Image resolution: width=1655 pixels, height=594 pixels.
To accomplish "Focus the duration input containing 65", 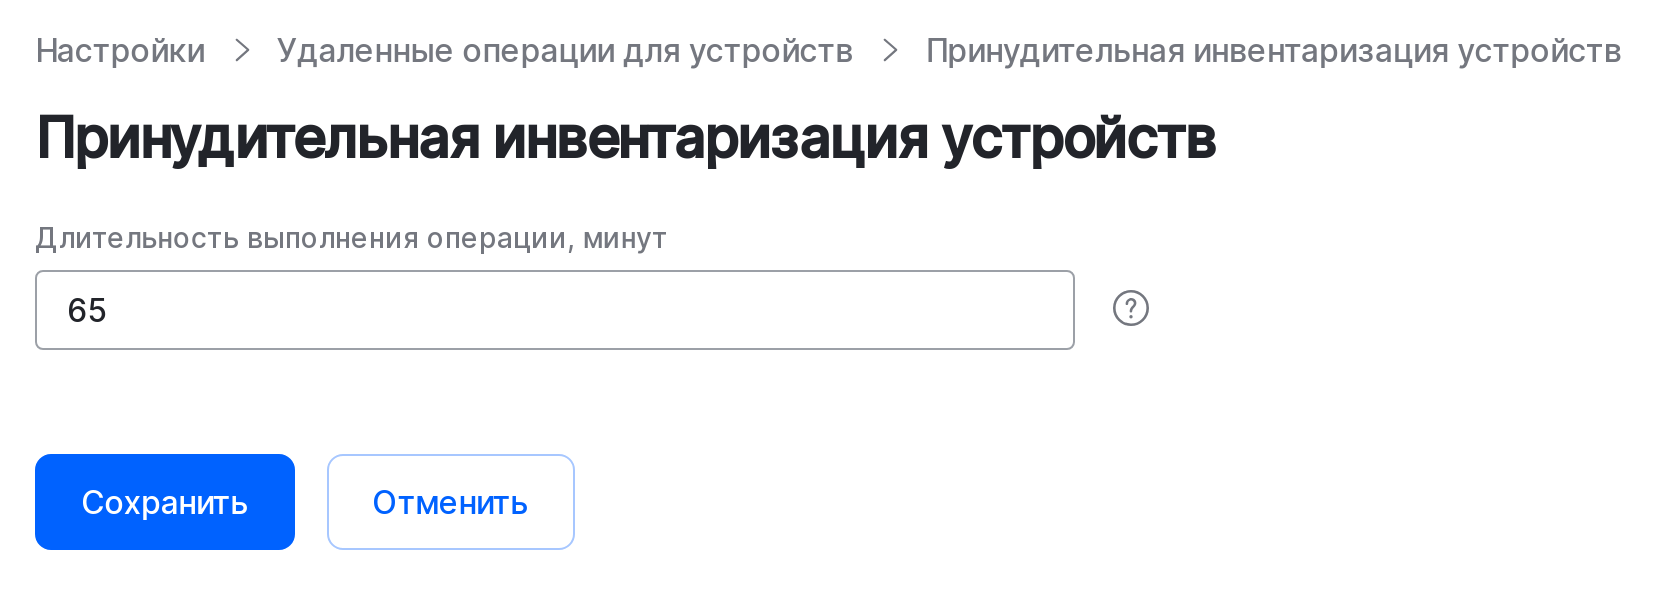I will coord(555,310).
